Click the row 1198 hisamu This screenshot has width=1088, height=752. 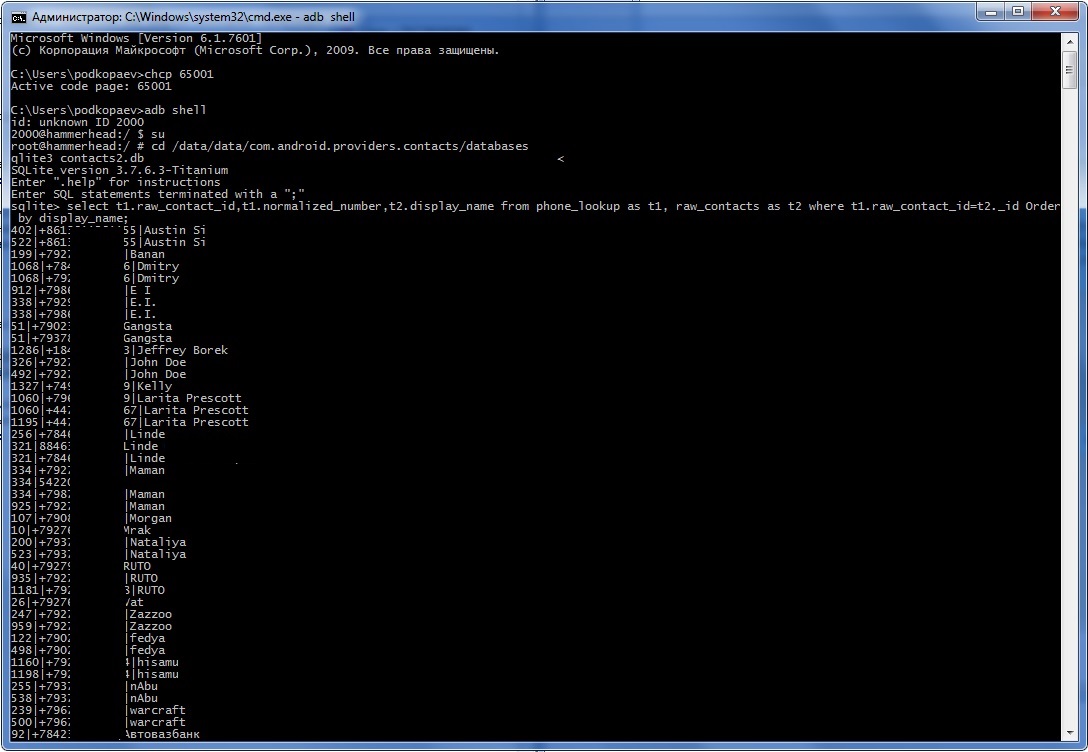coord(95,674)
